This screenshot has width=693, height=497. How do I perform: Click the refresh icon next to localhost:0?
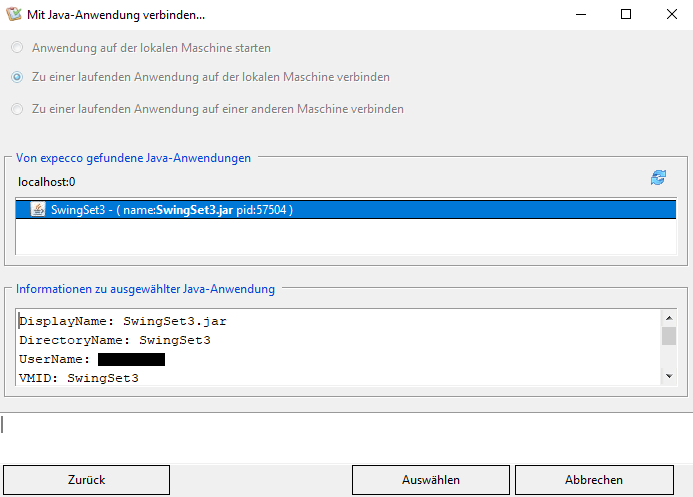coord(658,178)
